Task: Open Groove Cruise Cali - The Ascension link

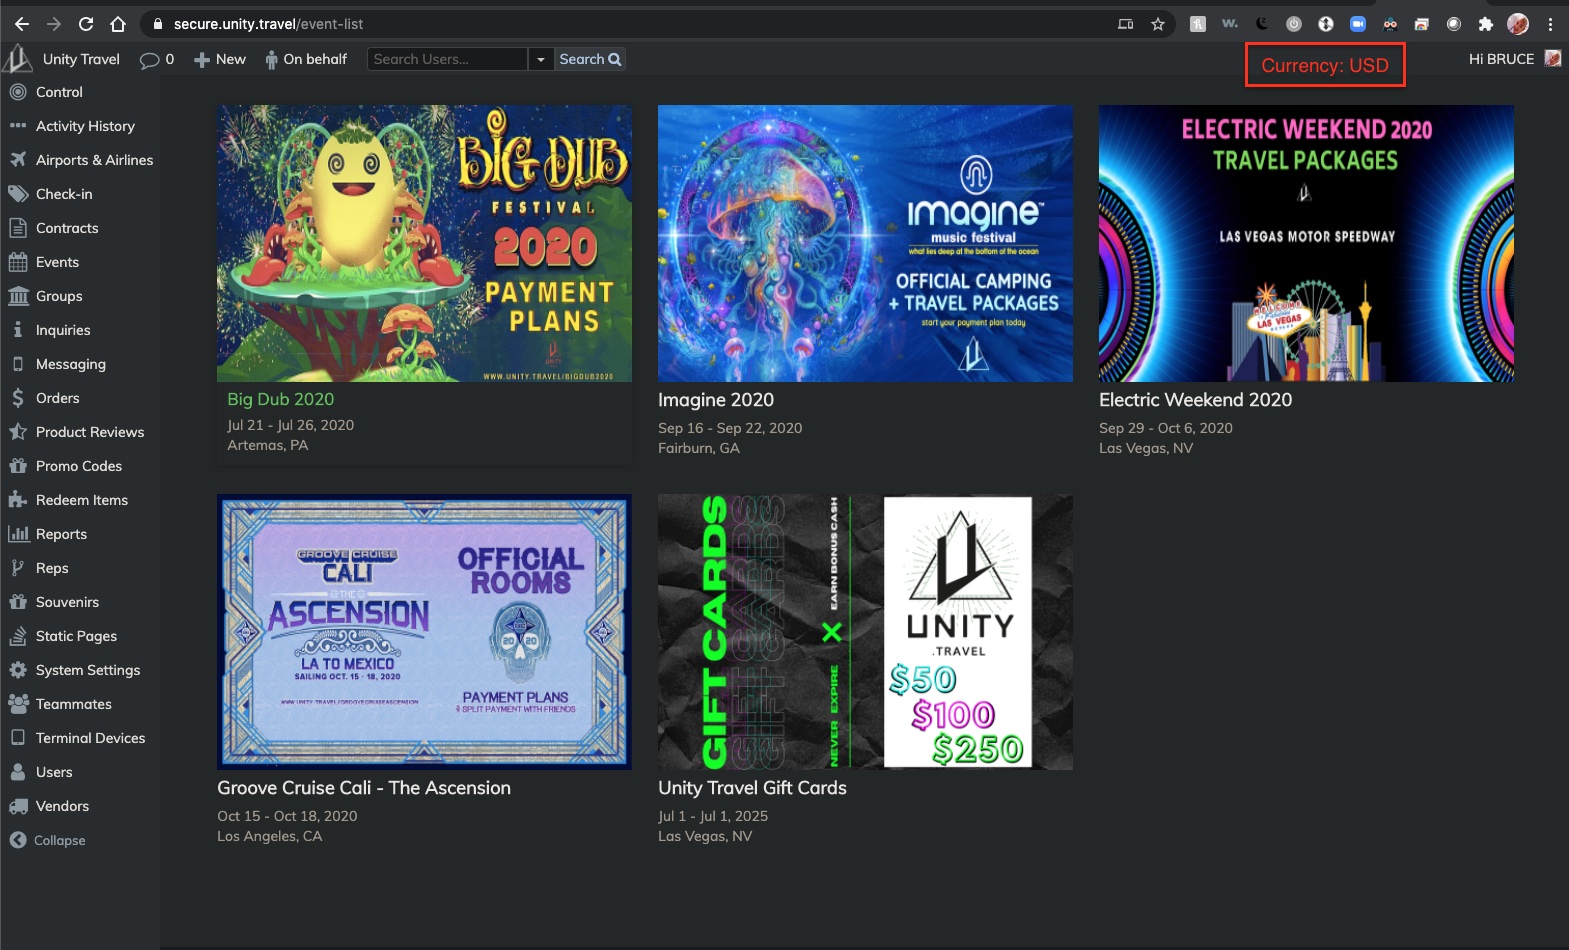Action: [x=364, y=788]
